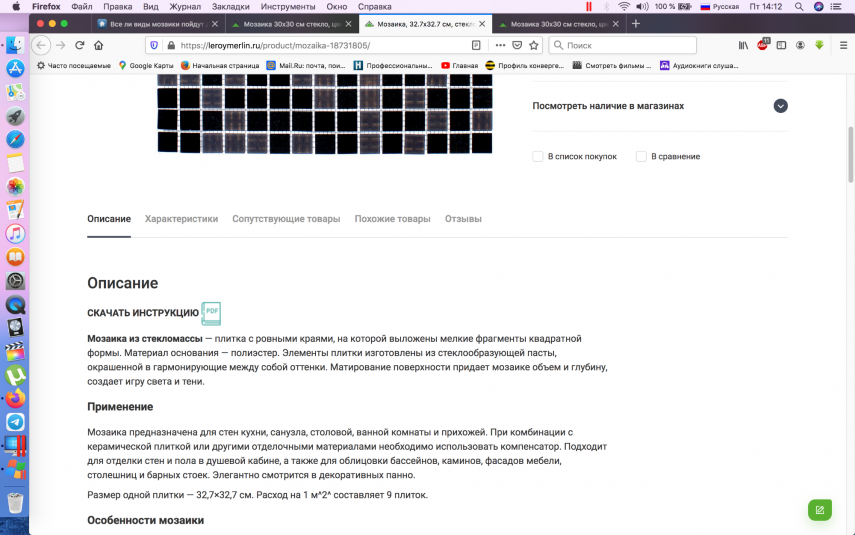Switch to the 'Похожие товары' tab
This screenshot has width=855, height=535.
tap(393, 219)
